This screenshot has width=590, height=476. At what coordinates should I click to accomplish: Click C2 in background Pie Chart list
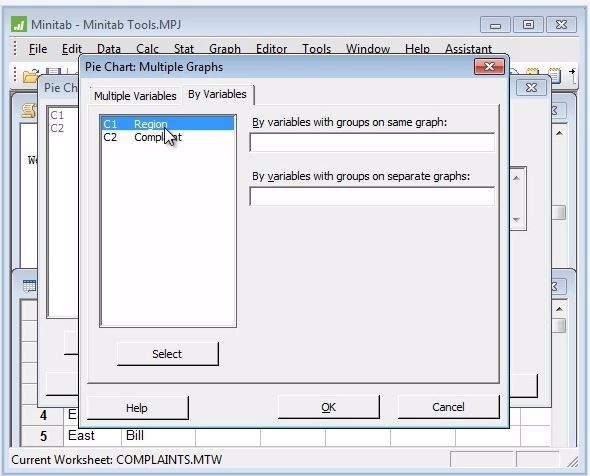point(57,128)
